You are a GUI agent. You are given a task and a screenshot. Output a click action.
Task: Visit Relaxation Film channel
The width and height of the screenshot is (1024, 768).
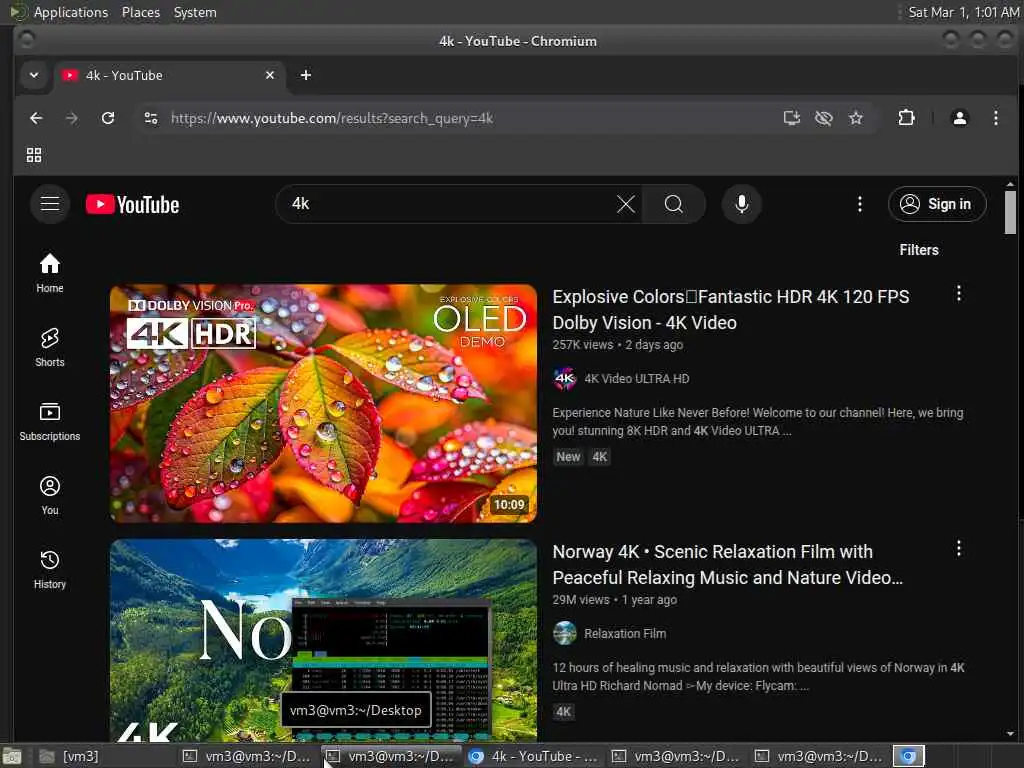624,633
